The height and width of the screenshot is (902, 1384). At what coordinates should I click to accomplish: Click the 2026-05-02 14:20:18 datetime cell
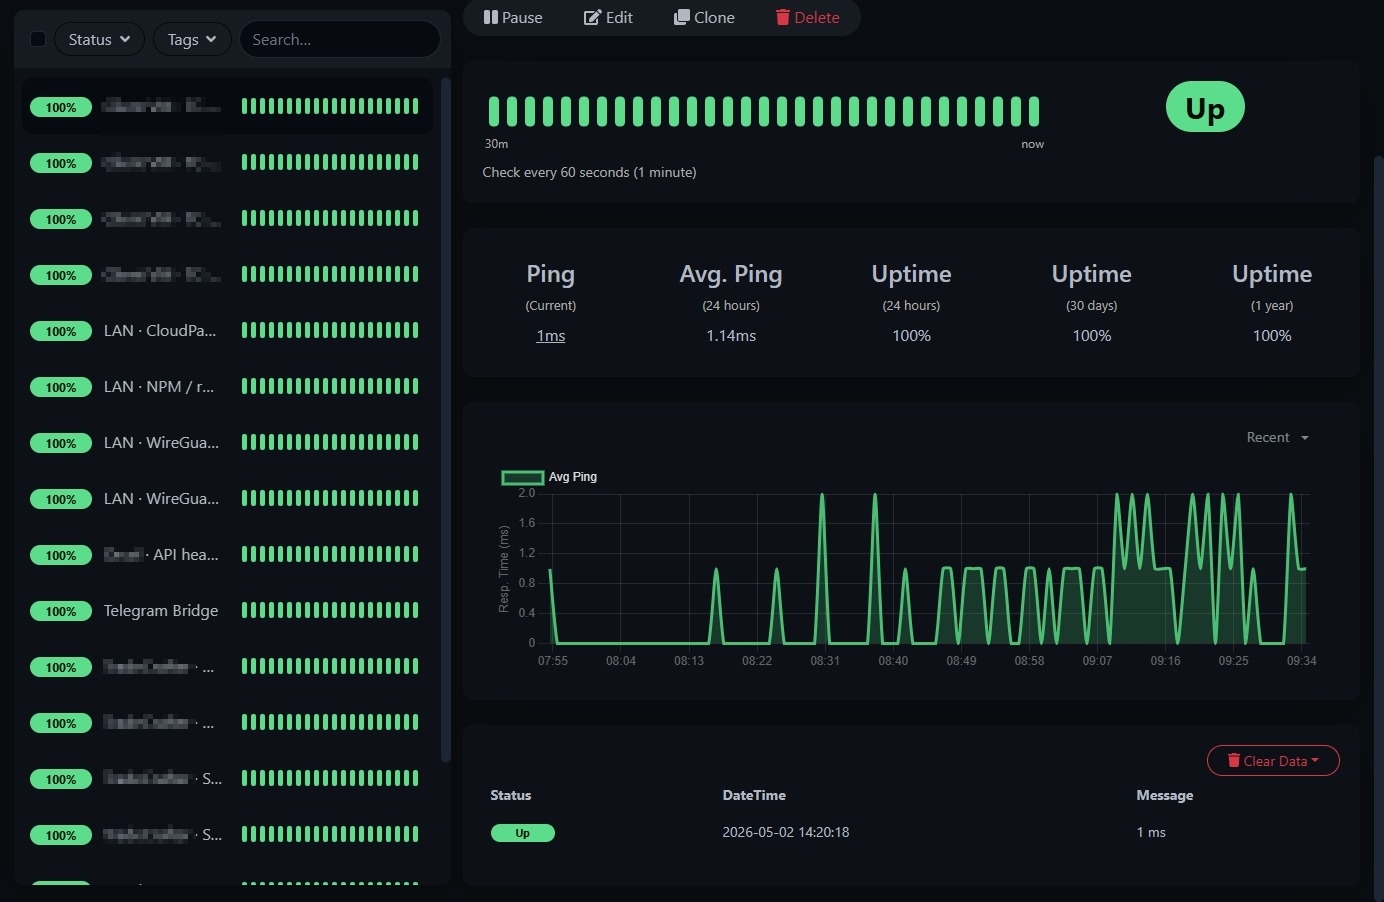(786, 832)
